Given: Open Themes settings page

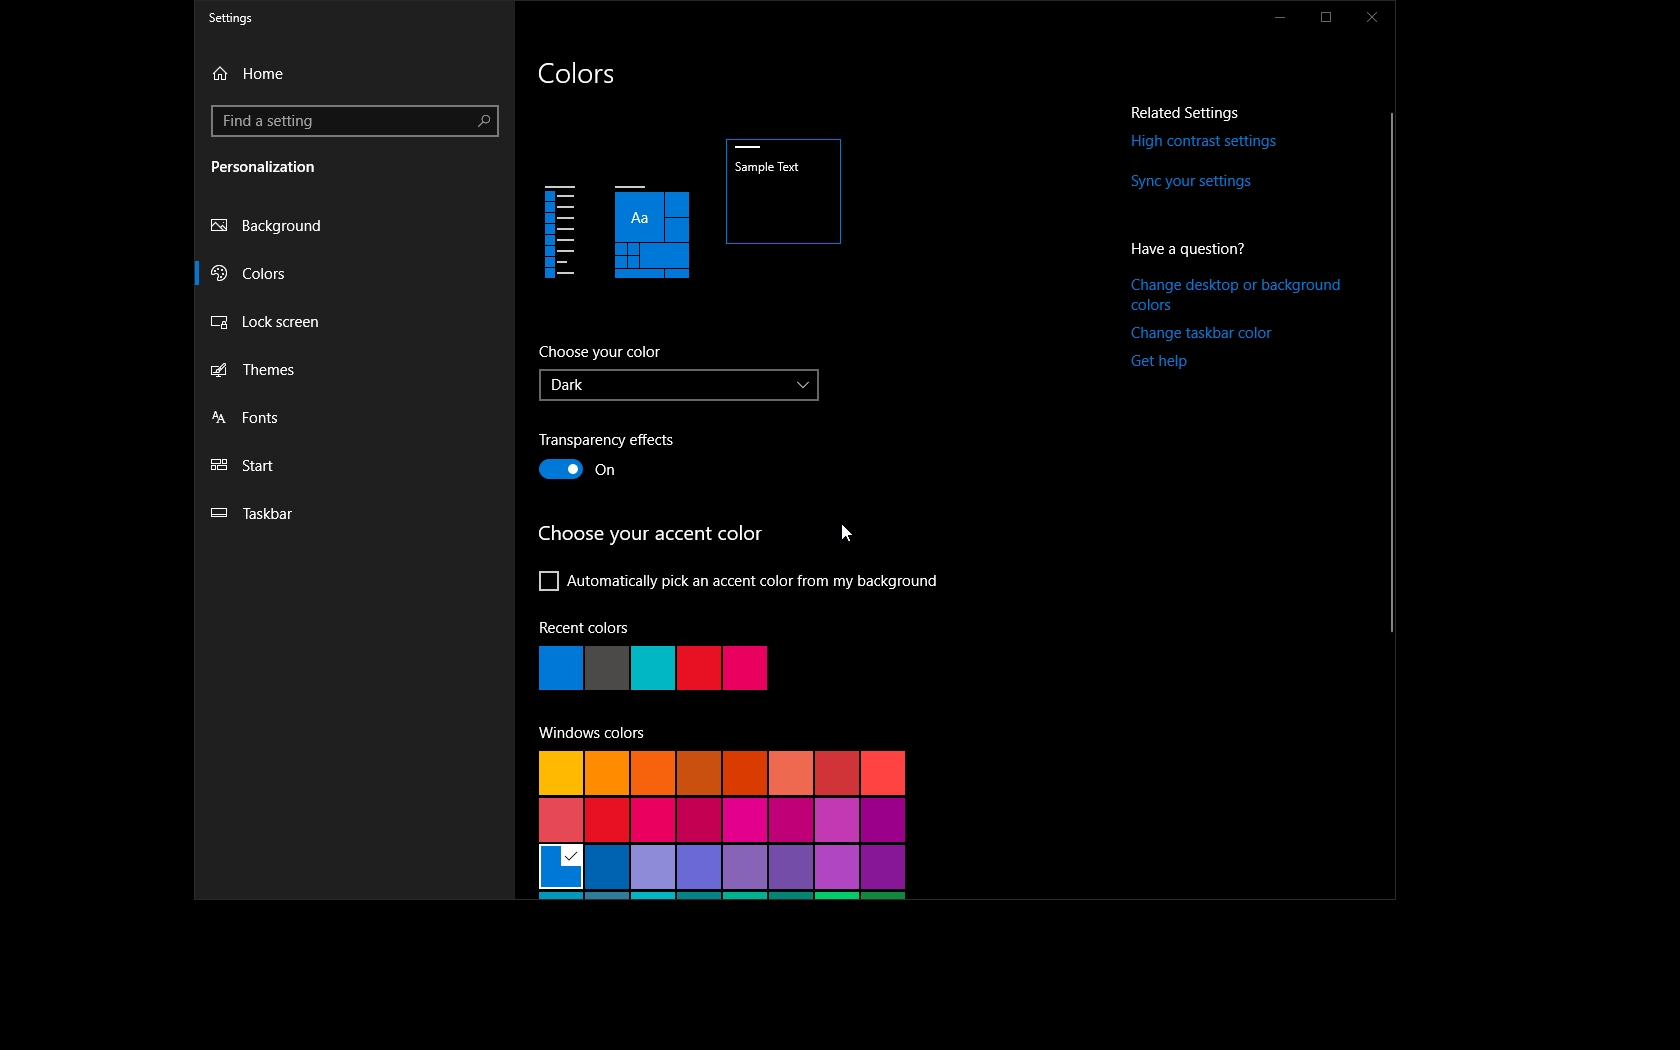Looking at the screenshot, I should pyautogui.click(x=355, y=370).
